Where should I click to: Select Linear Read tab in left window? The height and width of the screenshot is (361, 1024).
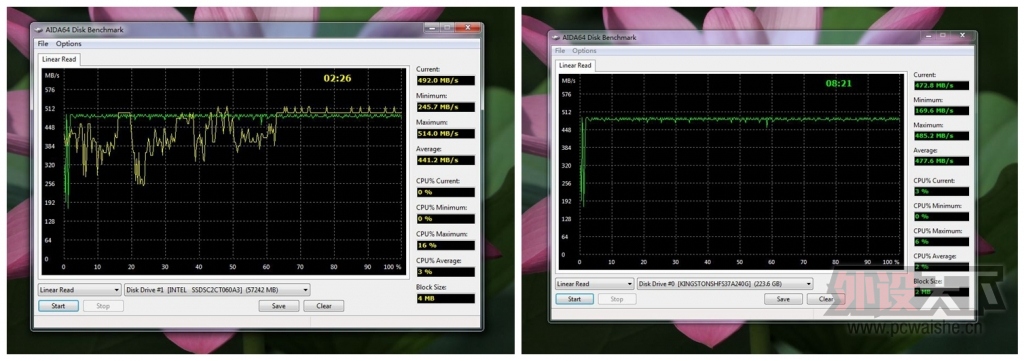tap(59, 59)
